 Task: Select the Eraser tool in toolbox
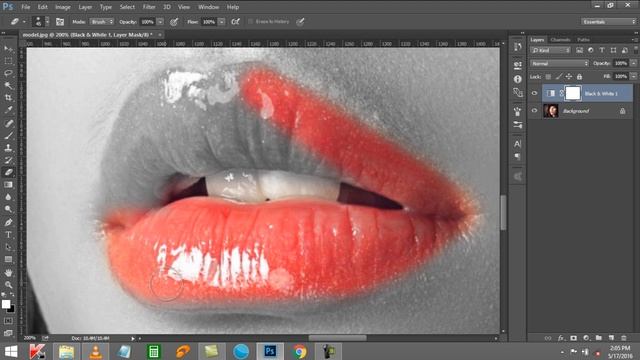point(8,172)
